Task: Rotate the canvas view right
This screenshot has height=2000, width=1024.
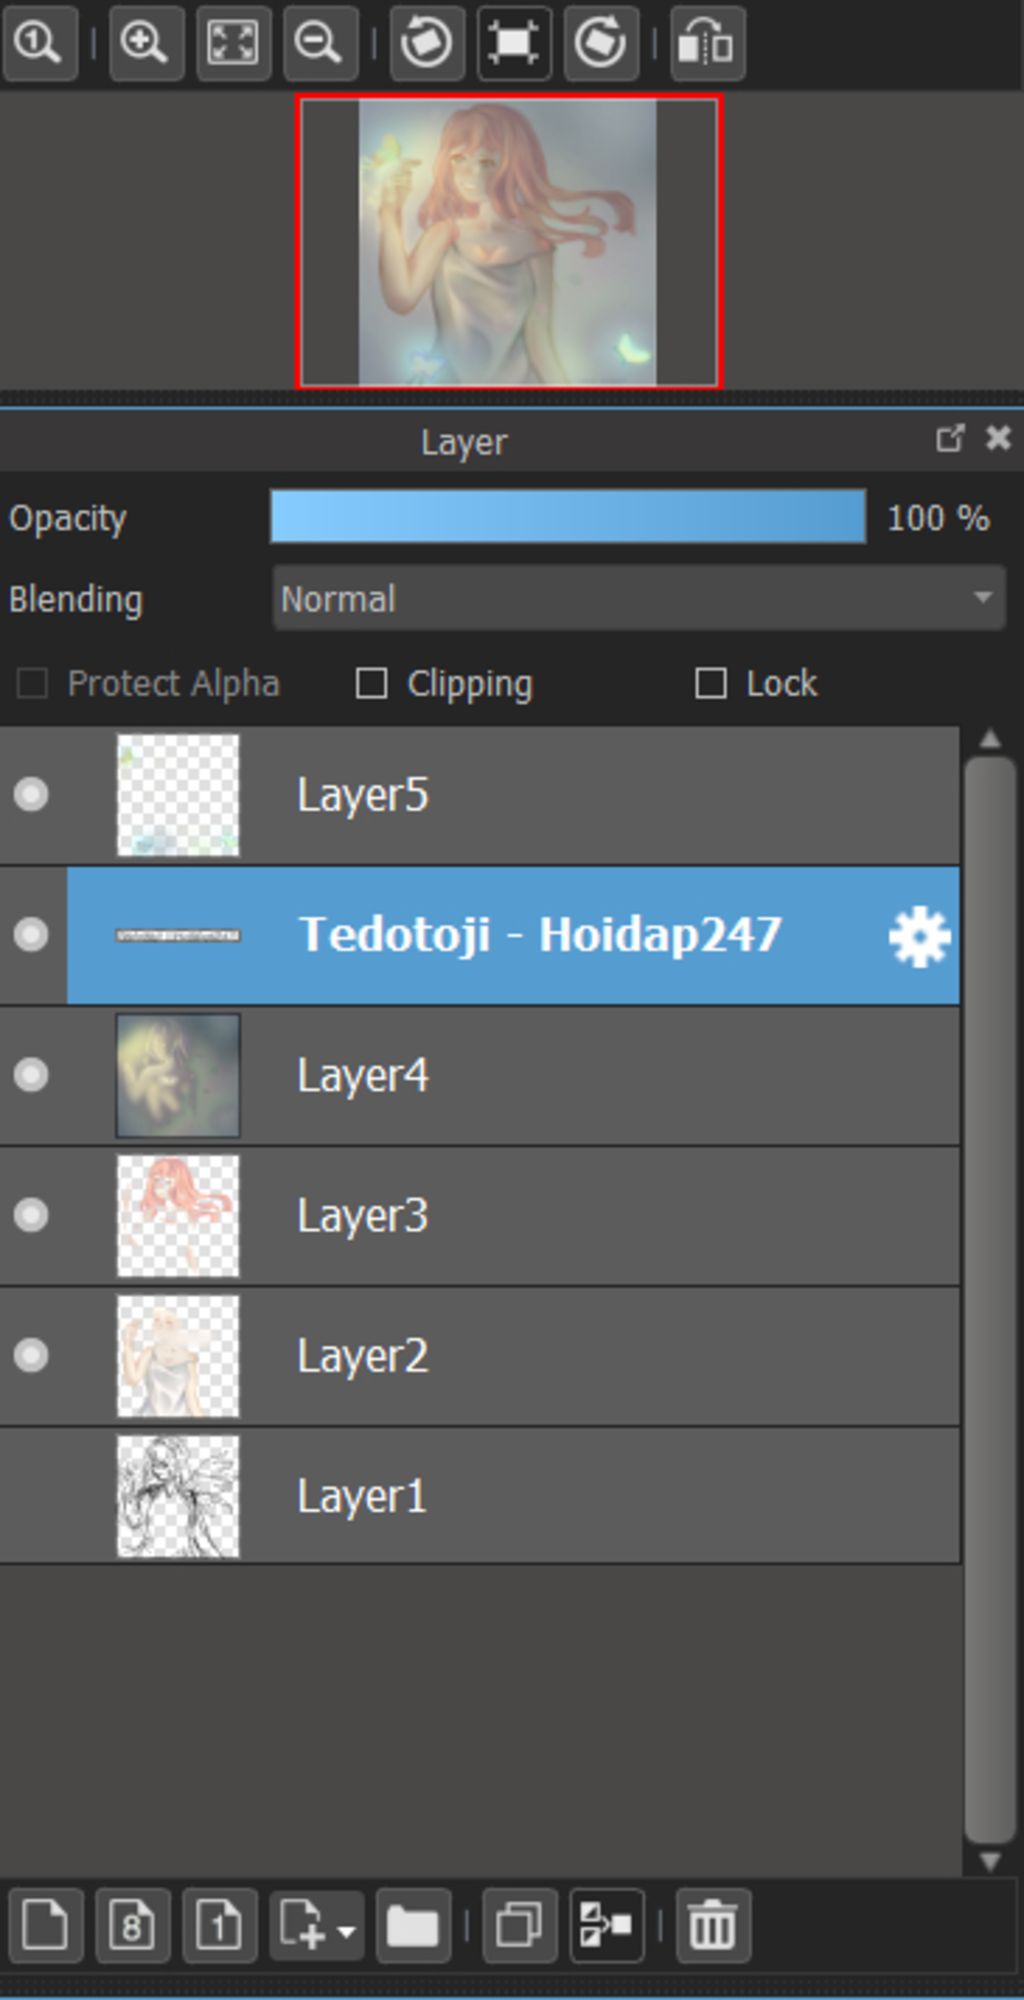Action: tap(601, 43)
